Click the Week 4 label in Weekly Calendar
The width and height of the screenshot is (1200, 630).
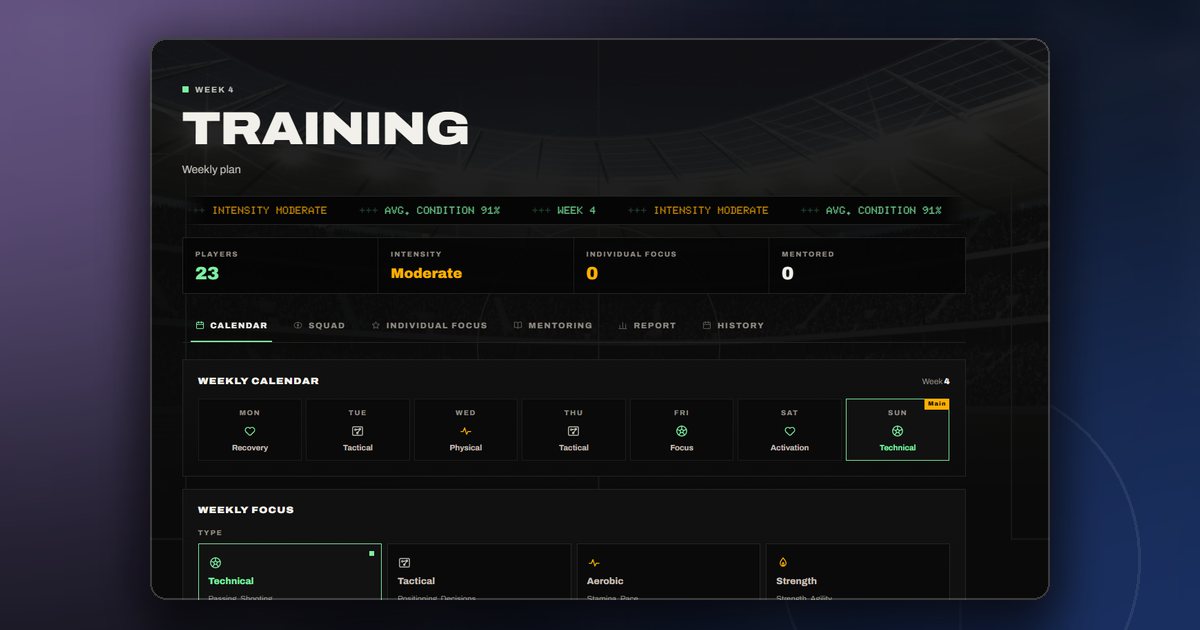(x=936, y=381)
